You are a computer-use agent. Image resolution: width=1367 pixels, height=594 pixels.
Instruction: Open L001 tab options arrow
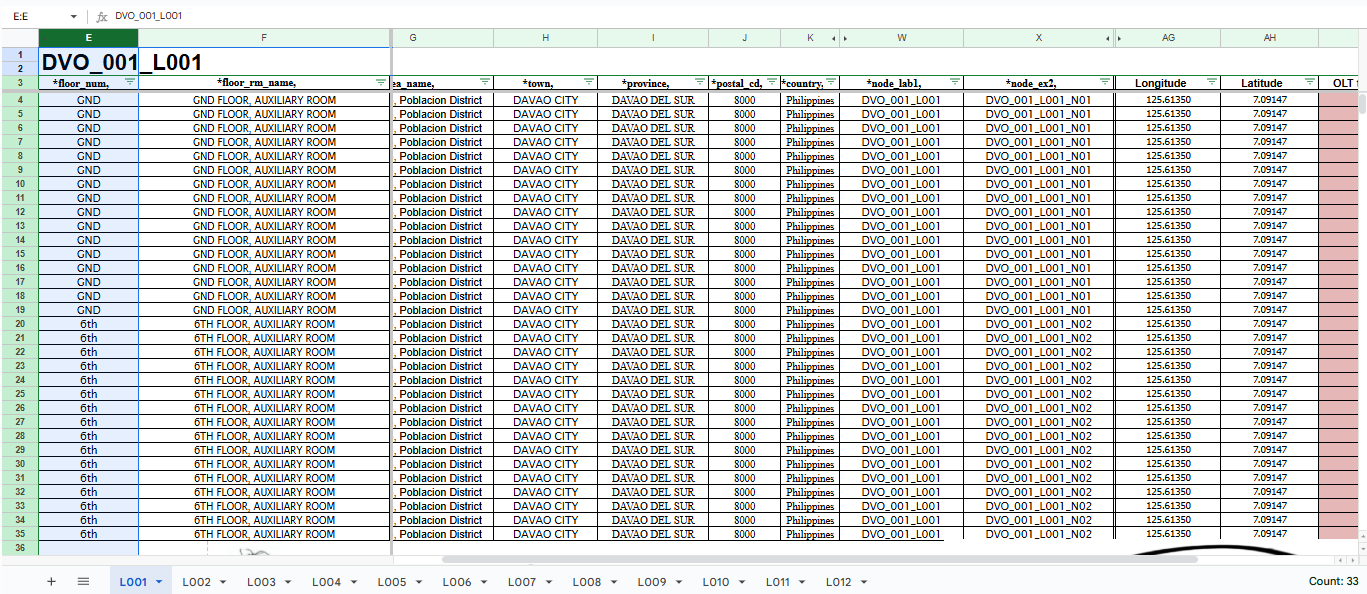(x=158, y=582)
